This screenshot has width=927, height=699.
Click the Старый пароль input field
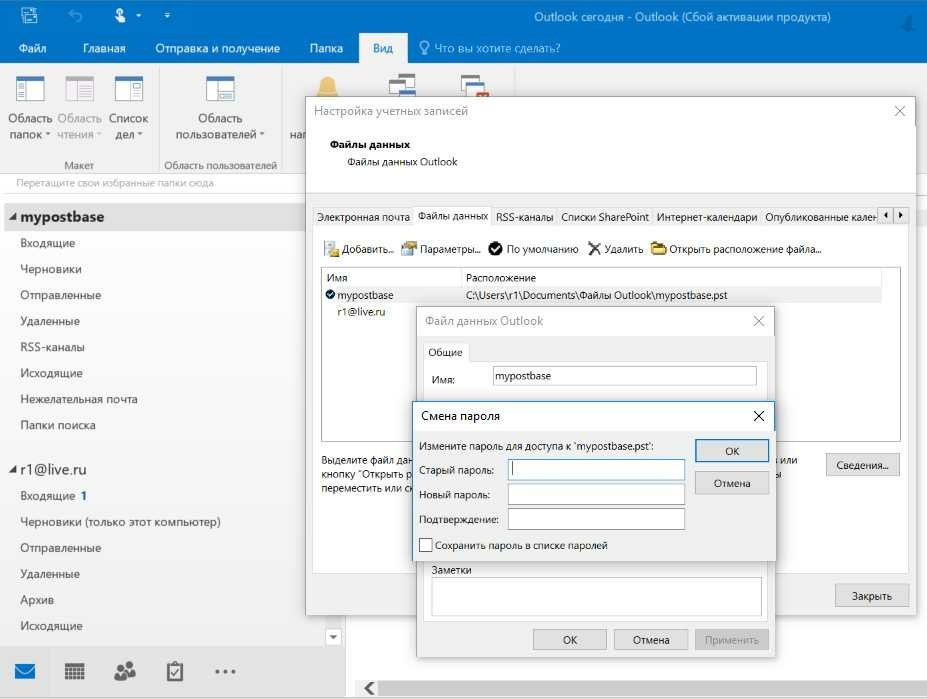tap(596, 470)
